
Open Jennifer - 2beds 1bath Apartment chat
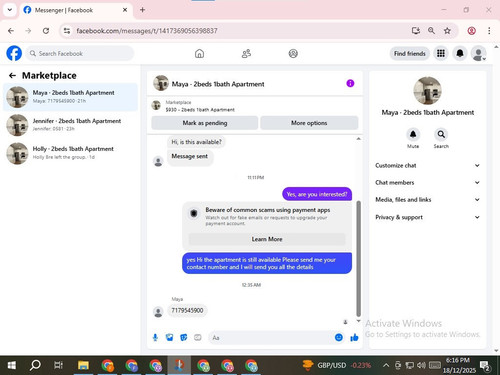[x=70, y=125]
